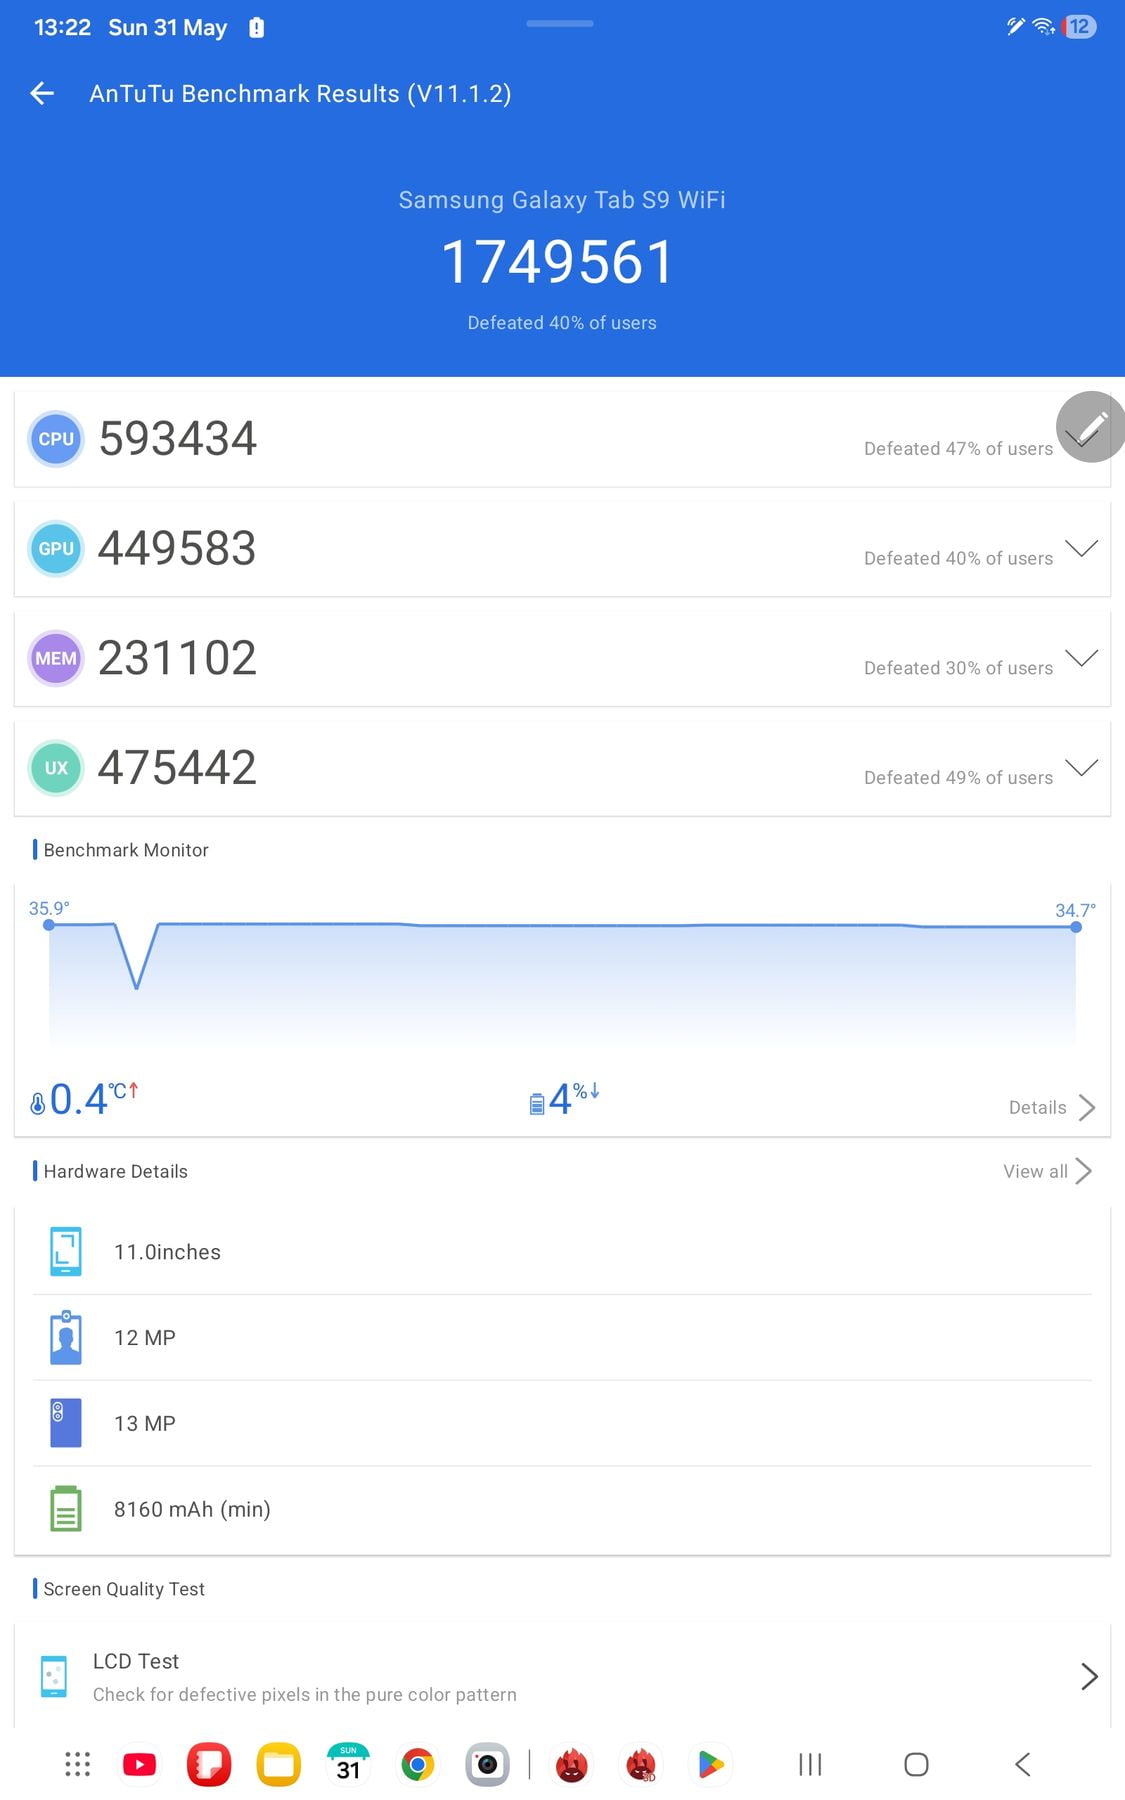Tap the floating pencil edit button
The width and height of the screenshot is (1125, 1800).
(1091, 427)
